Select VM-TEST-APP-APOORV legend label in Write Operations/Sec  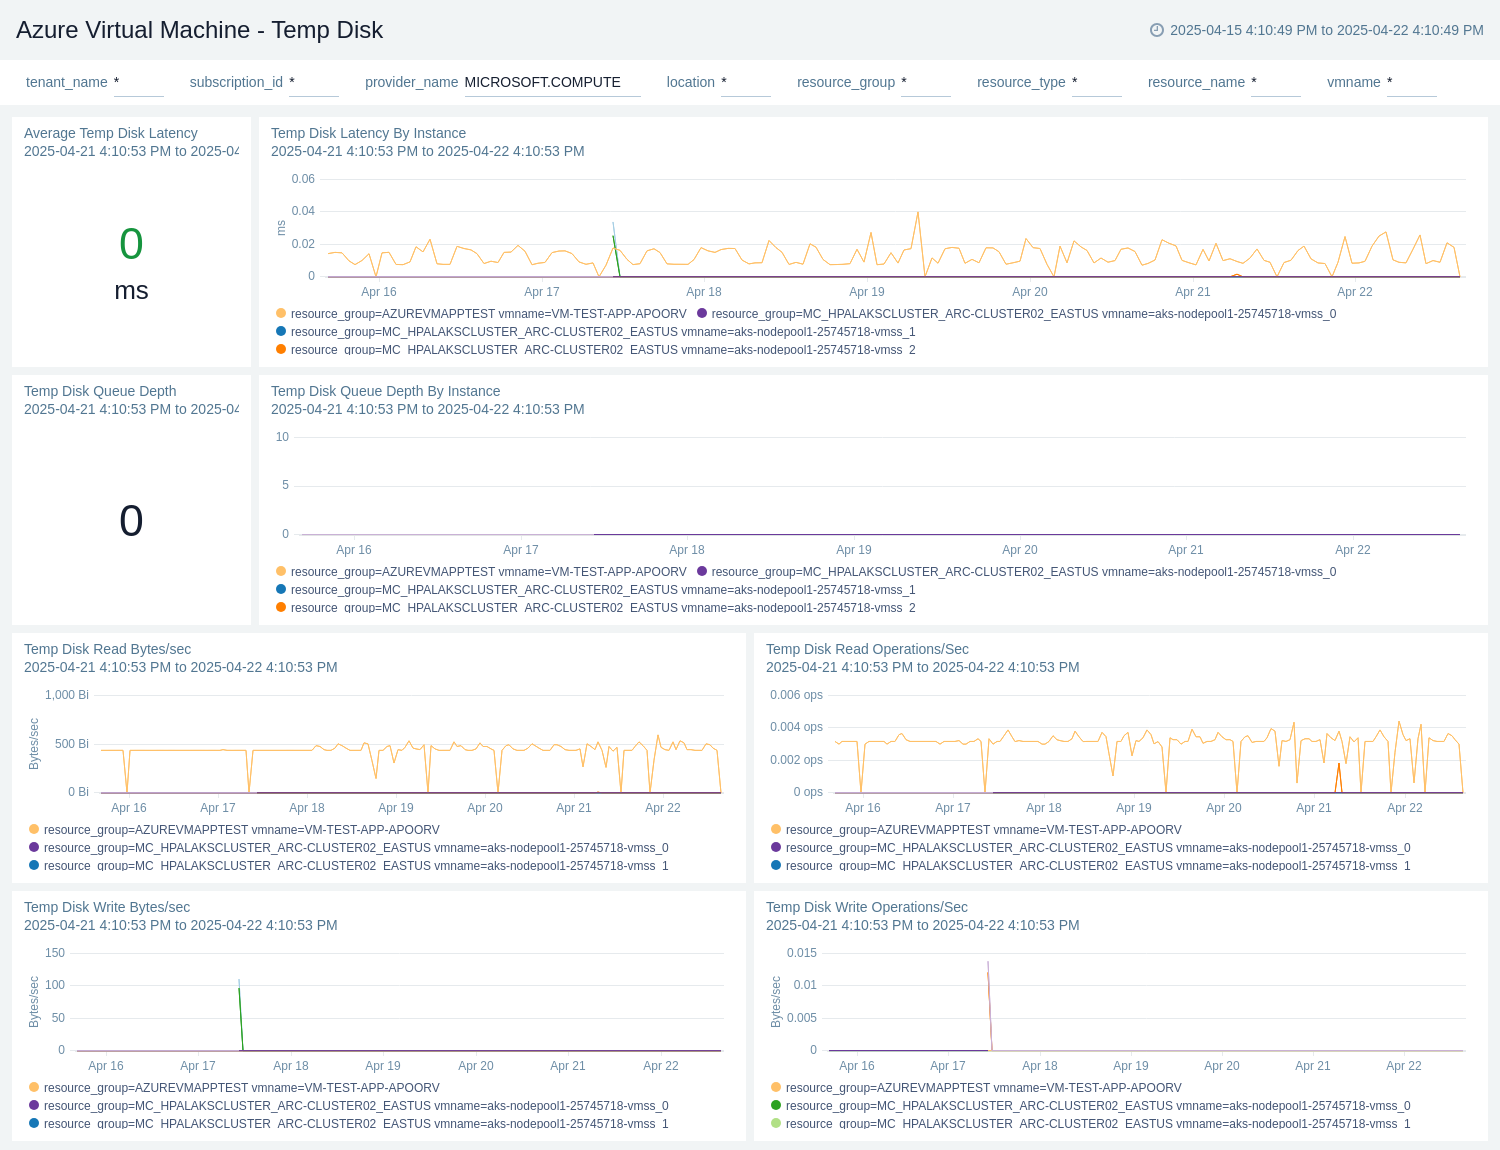pos(984,1088)
